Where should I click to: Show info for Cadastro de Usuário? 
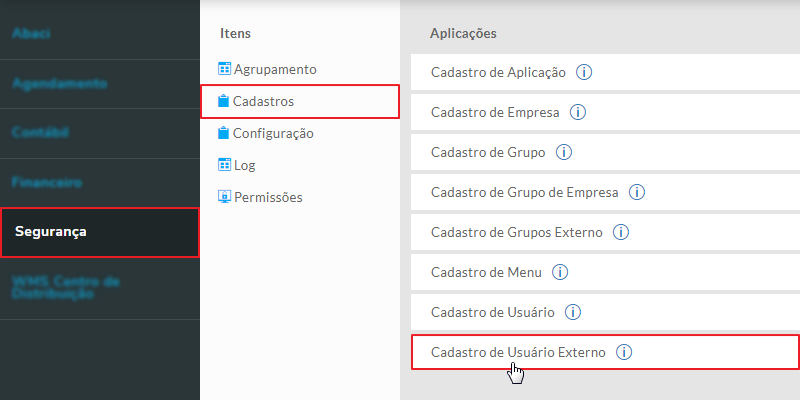tap(574, 312)
